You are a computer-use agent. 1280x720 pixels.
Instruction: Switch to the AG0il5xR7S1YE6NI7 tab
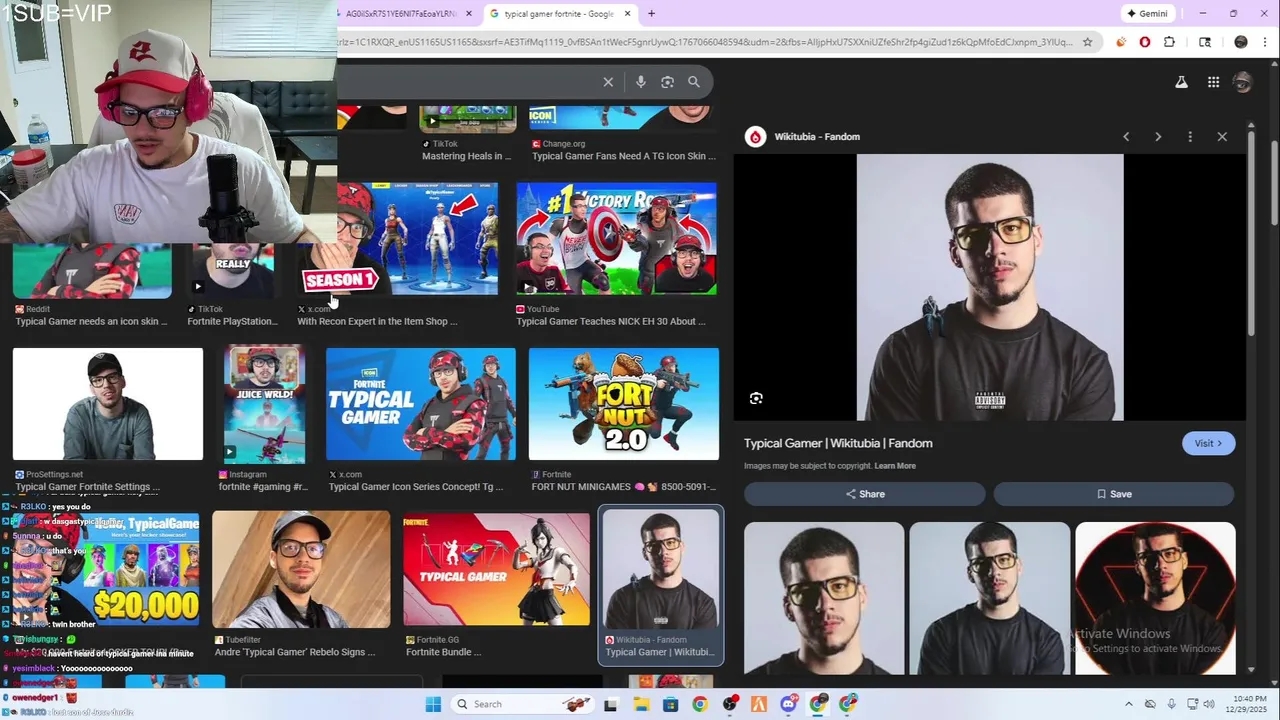coord(400,14)
